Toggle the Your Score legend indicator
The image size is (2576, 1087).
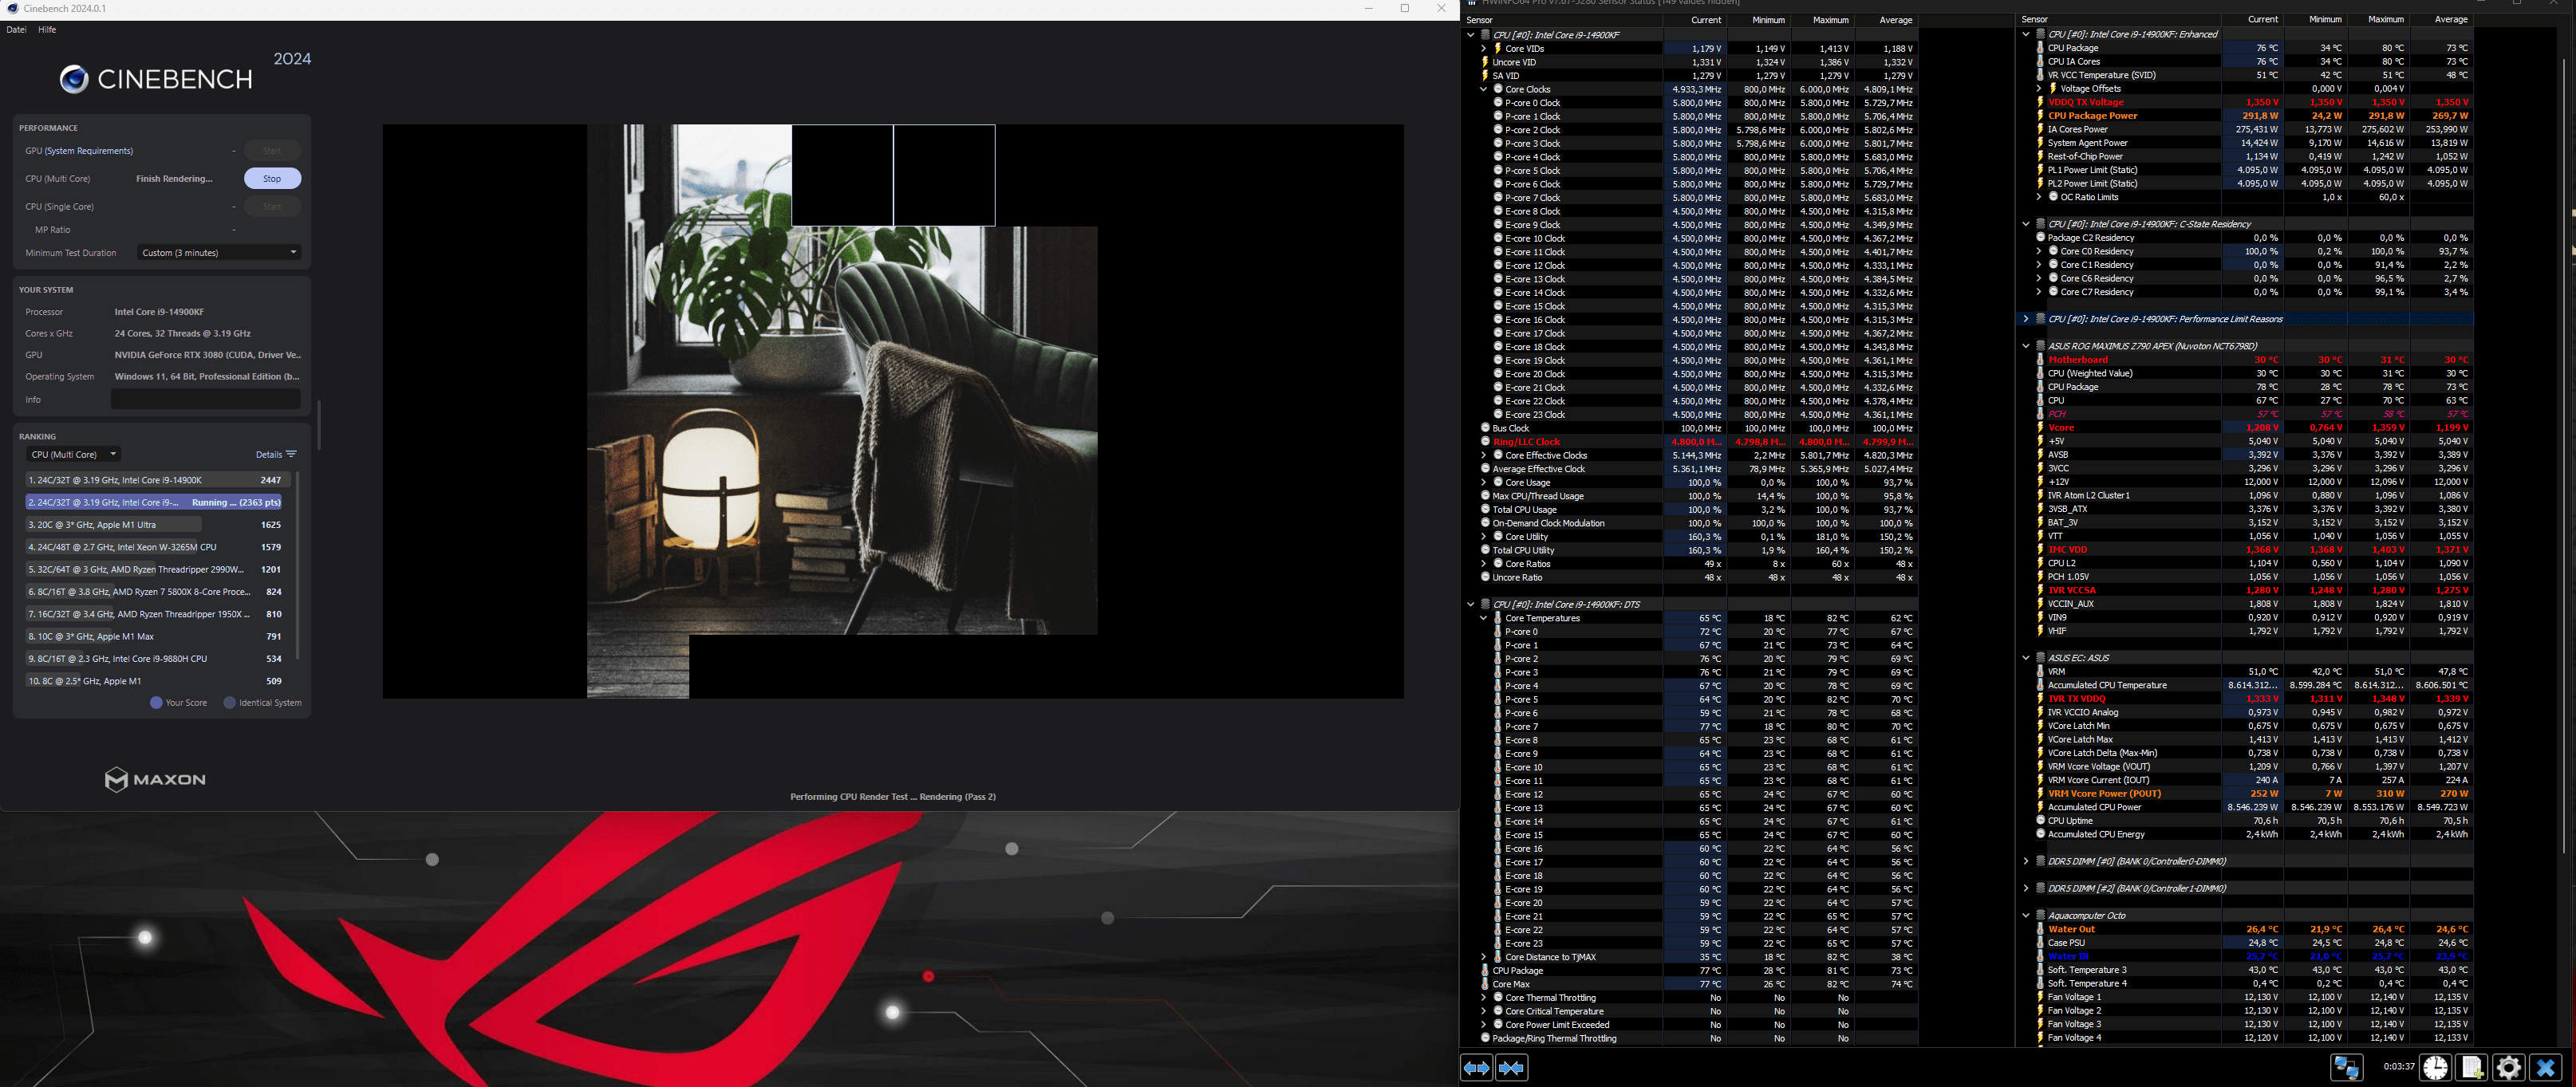(156, 702)
